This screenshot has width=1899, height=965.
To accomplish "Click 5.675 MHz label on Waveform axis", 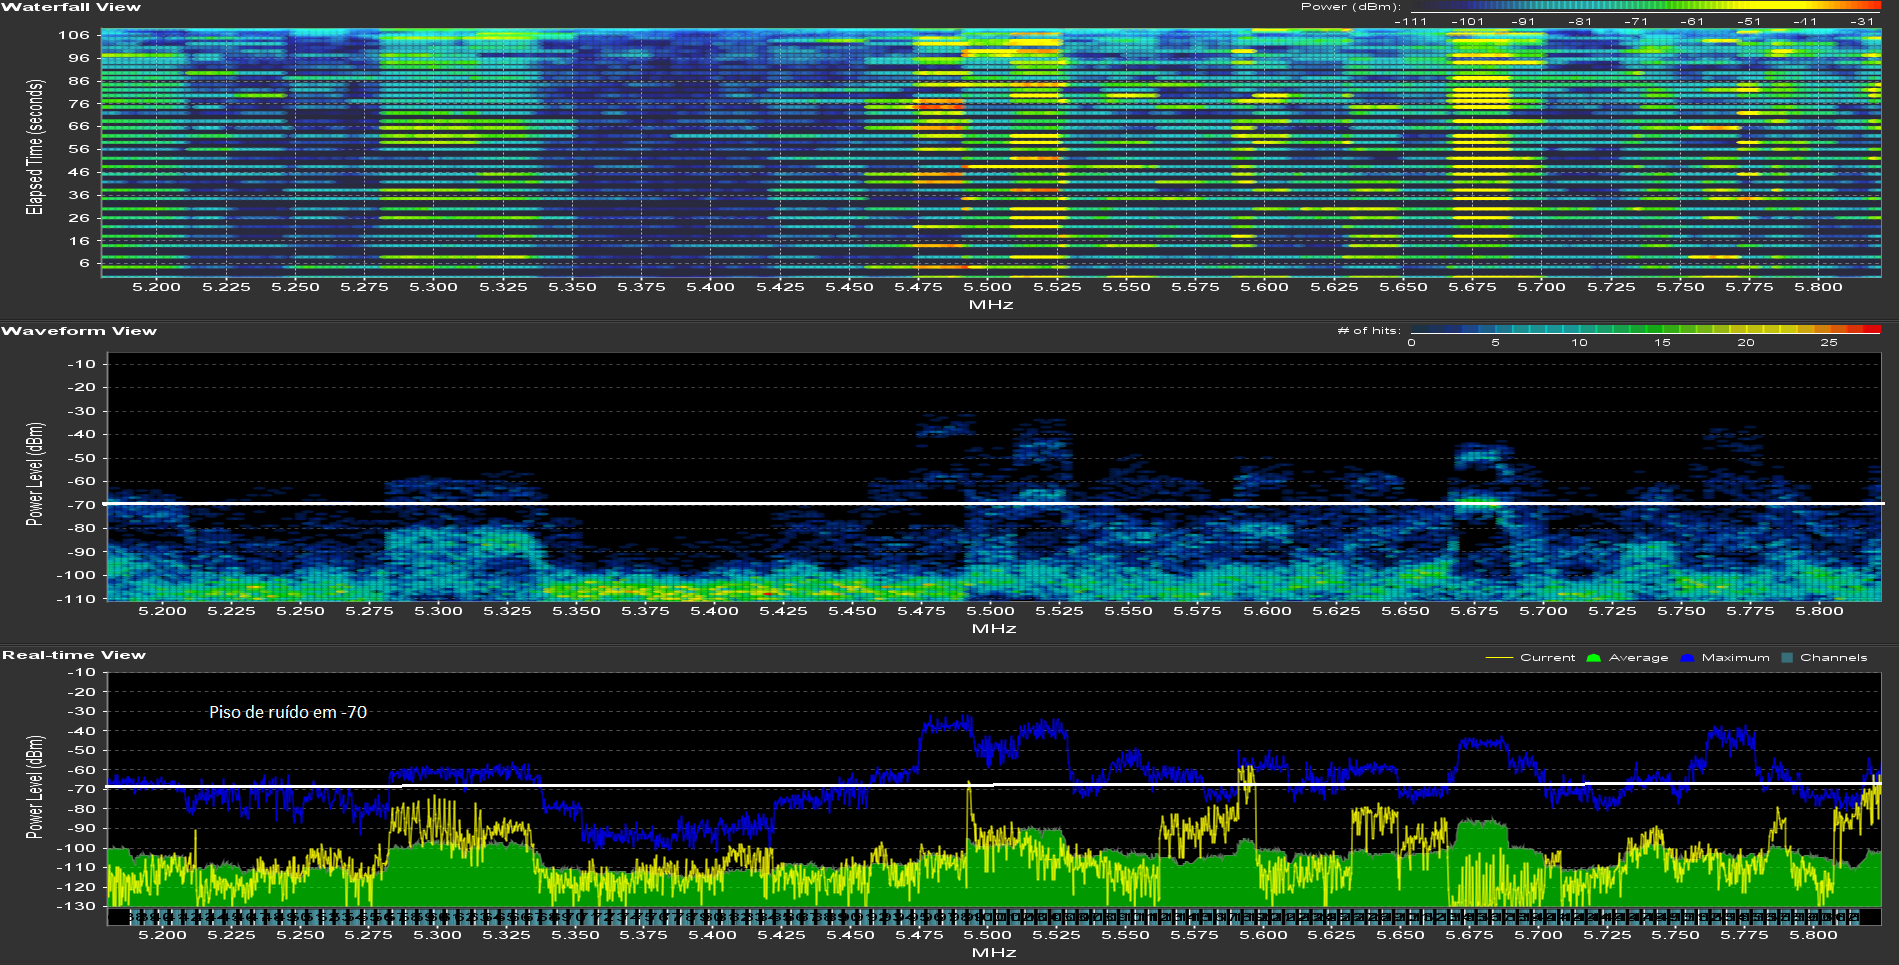I will [1474, 611].
